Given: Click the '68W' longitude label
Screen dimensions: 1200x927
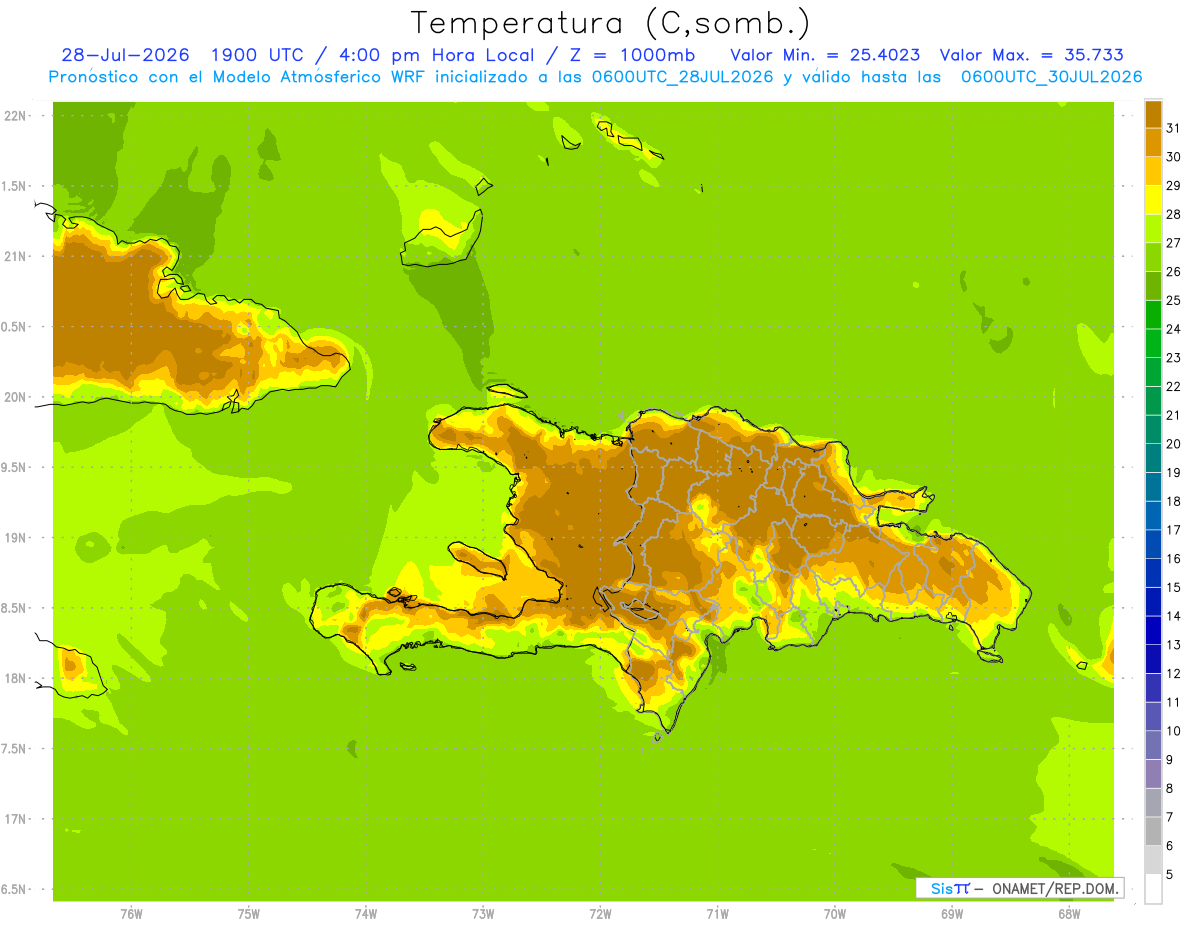Looking at the screenshot, I should click(x=1069, y=914).
